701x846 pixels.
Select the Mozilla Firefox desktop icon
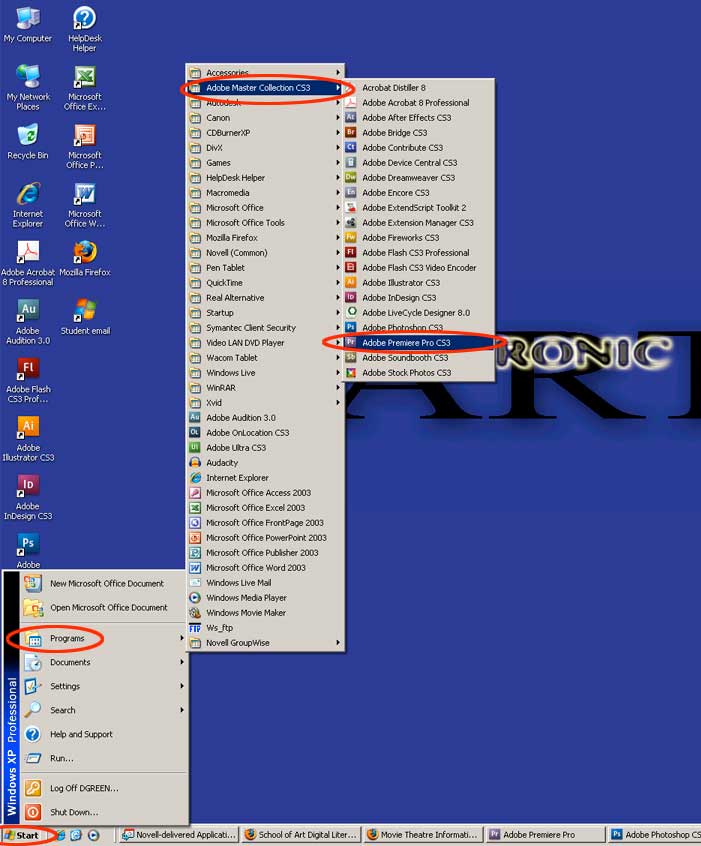point(85,258)
